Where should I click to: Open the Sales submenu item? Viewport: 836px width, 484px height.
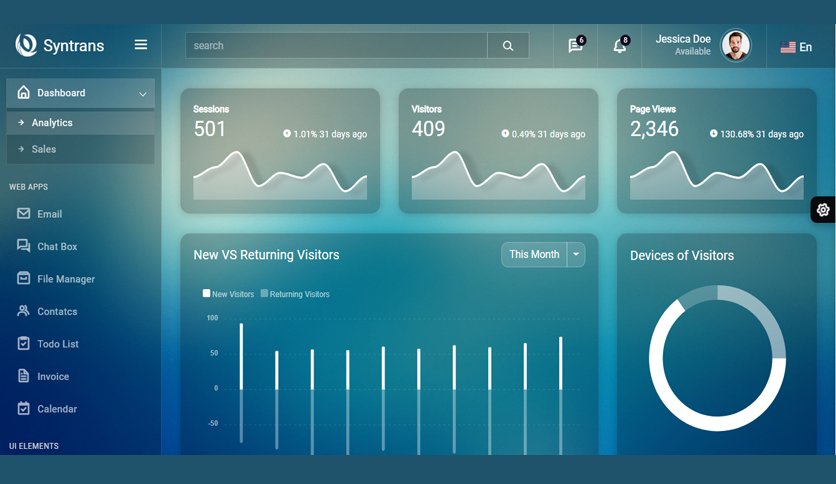point(81,149)
